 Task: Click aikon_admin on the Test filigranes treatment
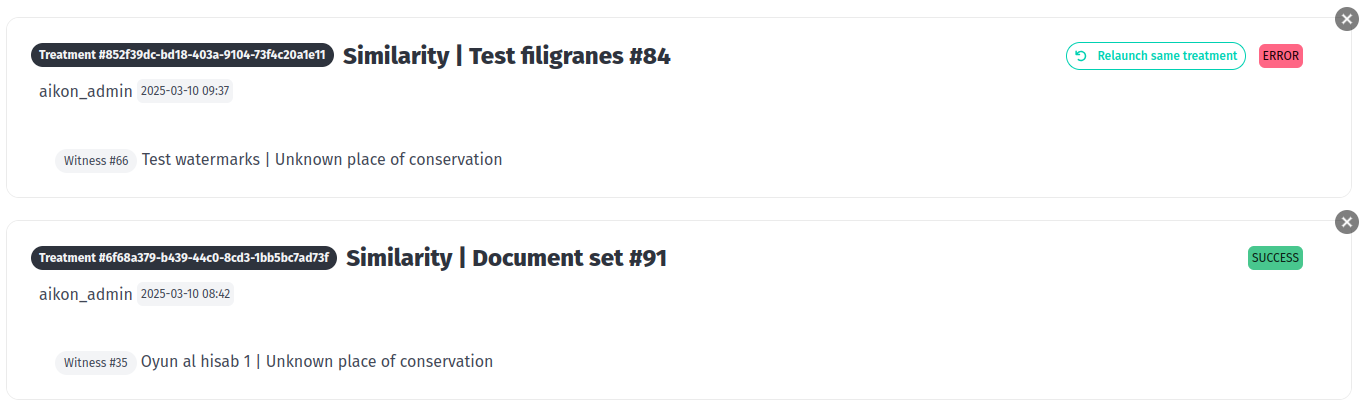click(86, 91)
